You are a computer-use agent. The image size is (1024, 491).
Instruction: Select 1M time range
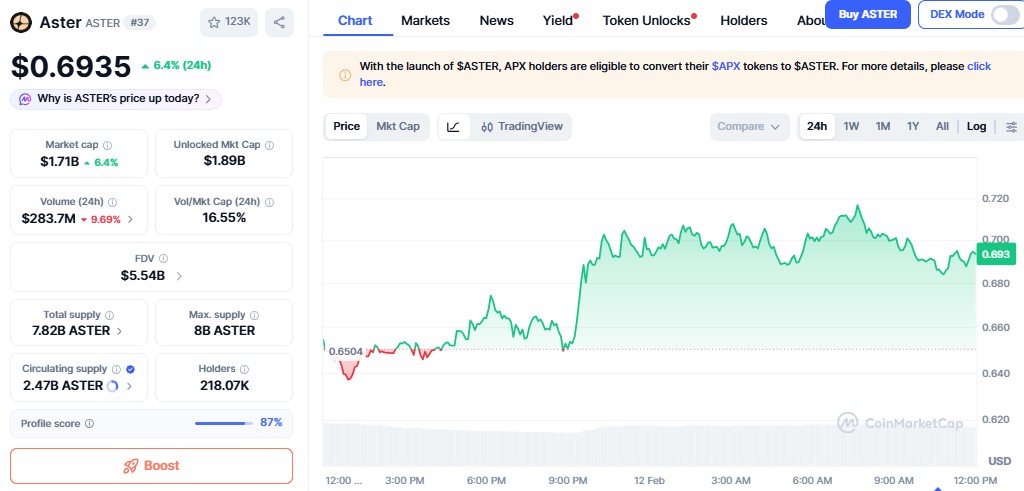883,127
